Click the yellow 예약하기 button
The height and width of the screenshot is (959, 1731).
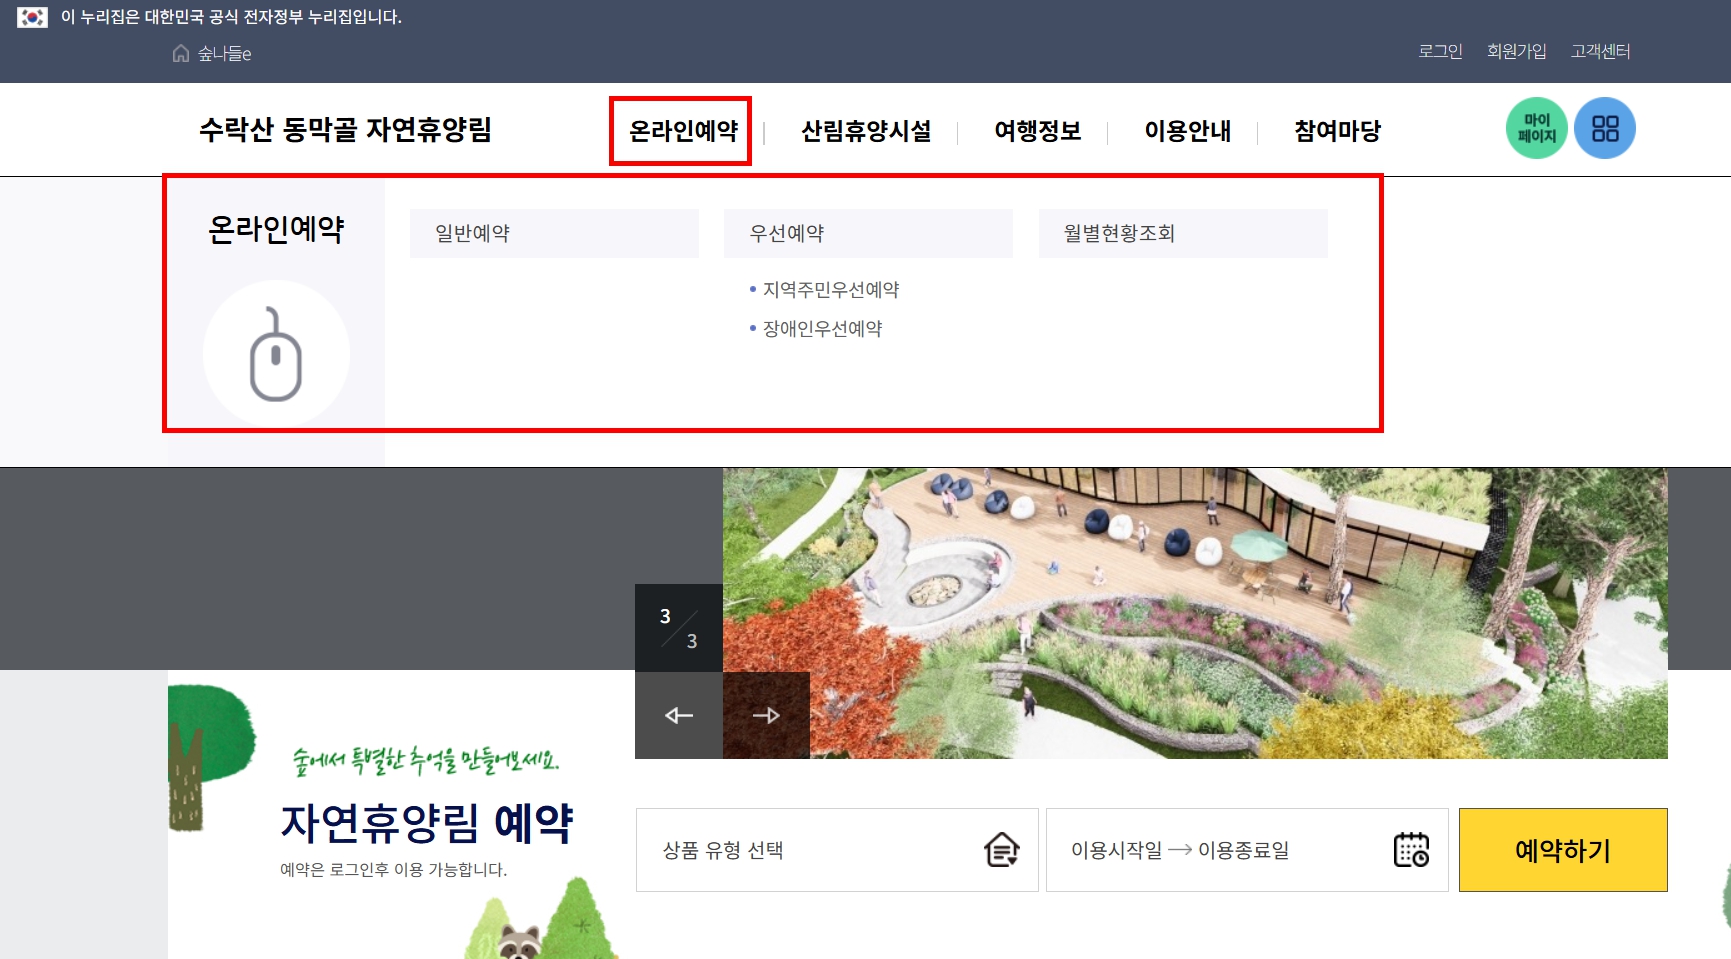(x=1561, y=849)
